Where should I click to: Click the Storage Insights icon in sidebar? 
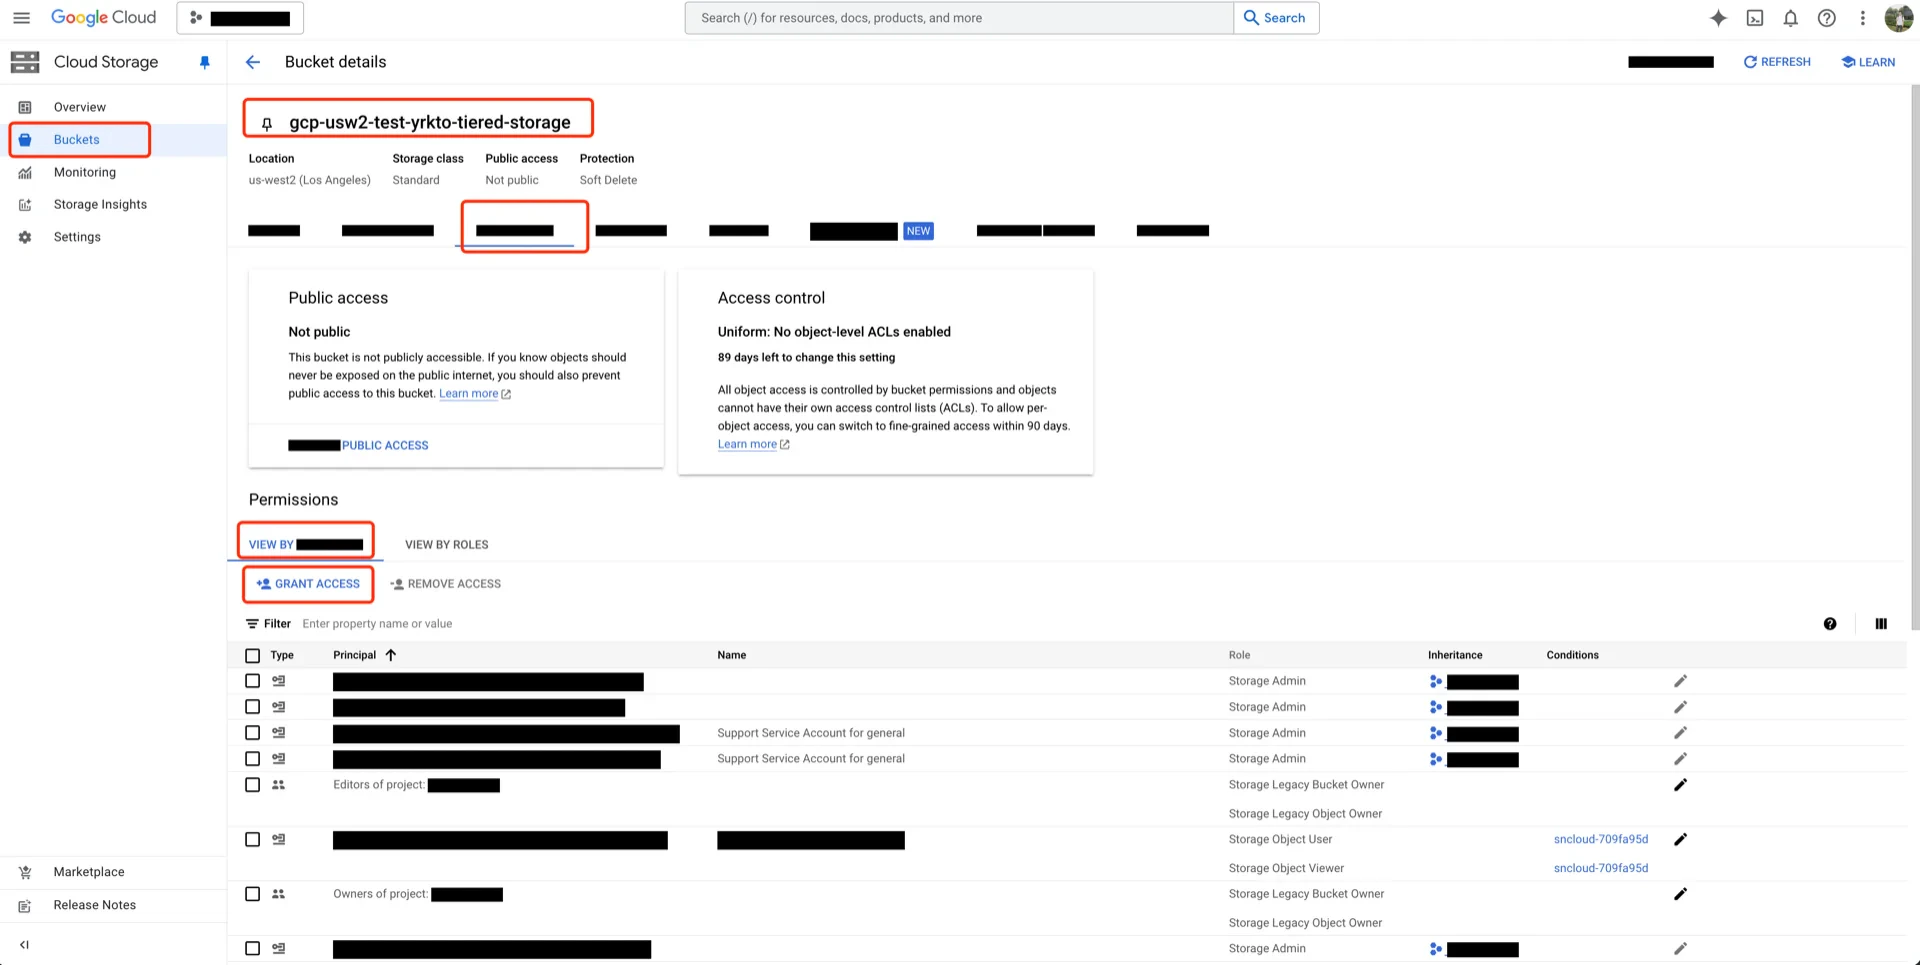point(25,205)
